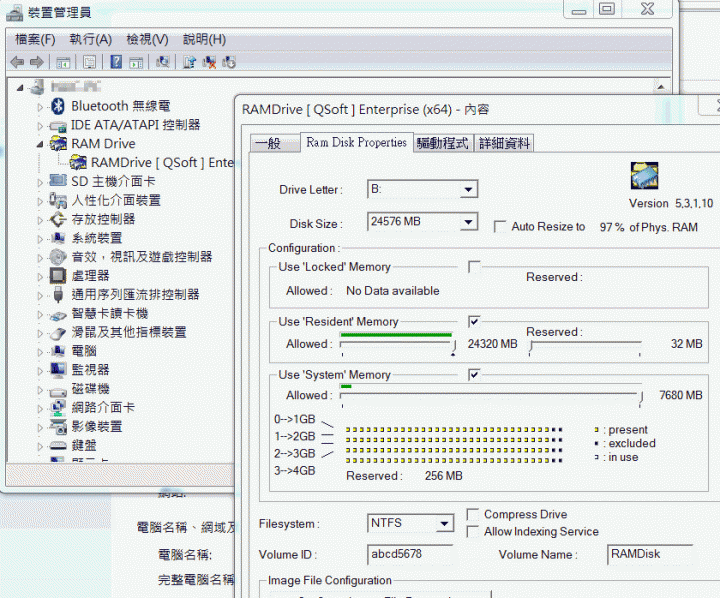Image resolution: width=720 pixels, height=598 pixels.
Task: Click the Forward arrow toolbar icon
Action: point(37,62)
